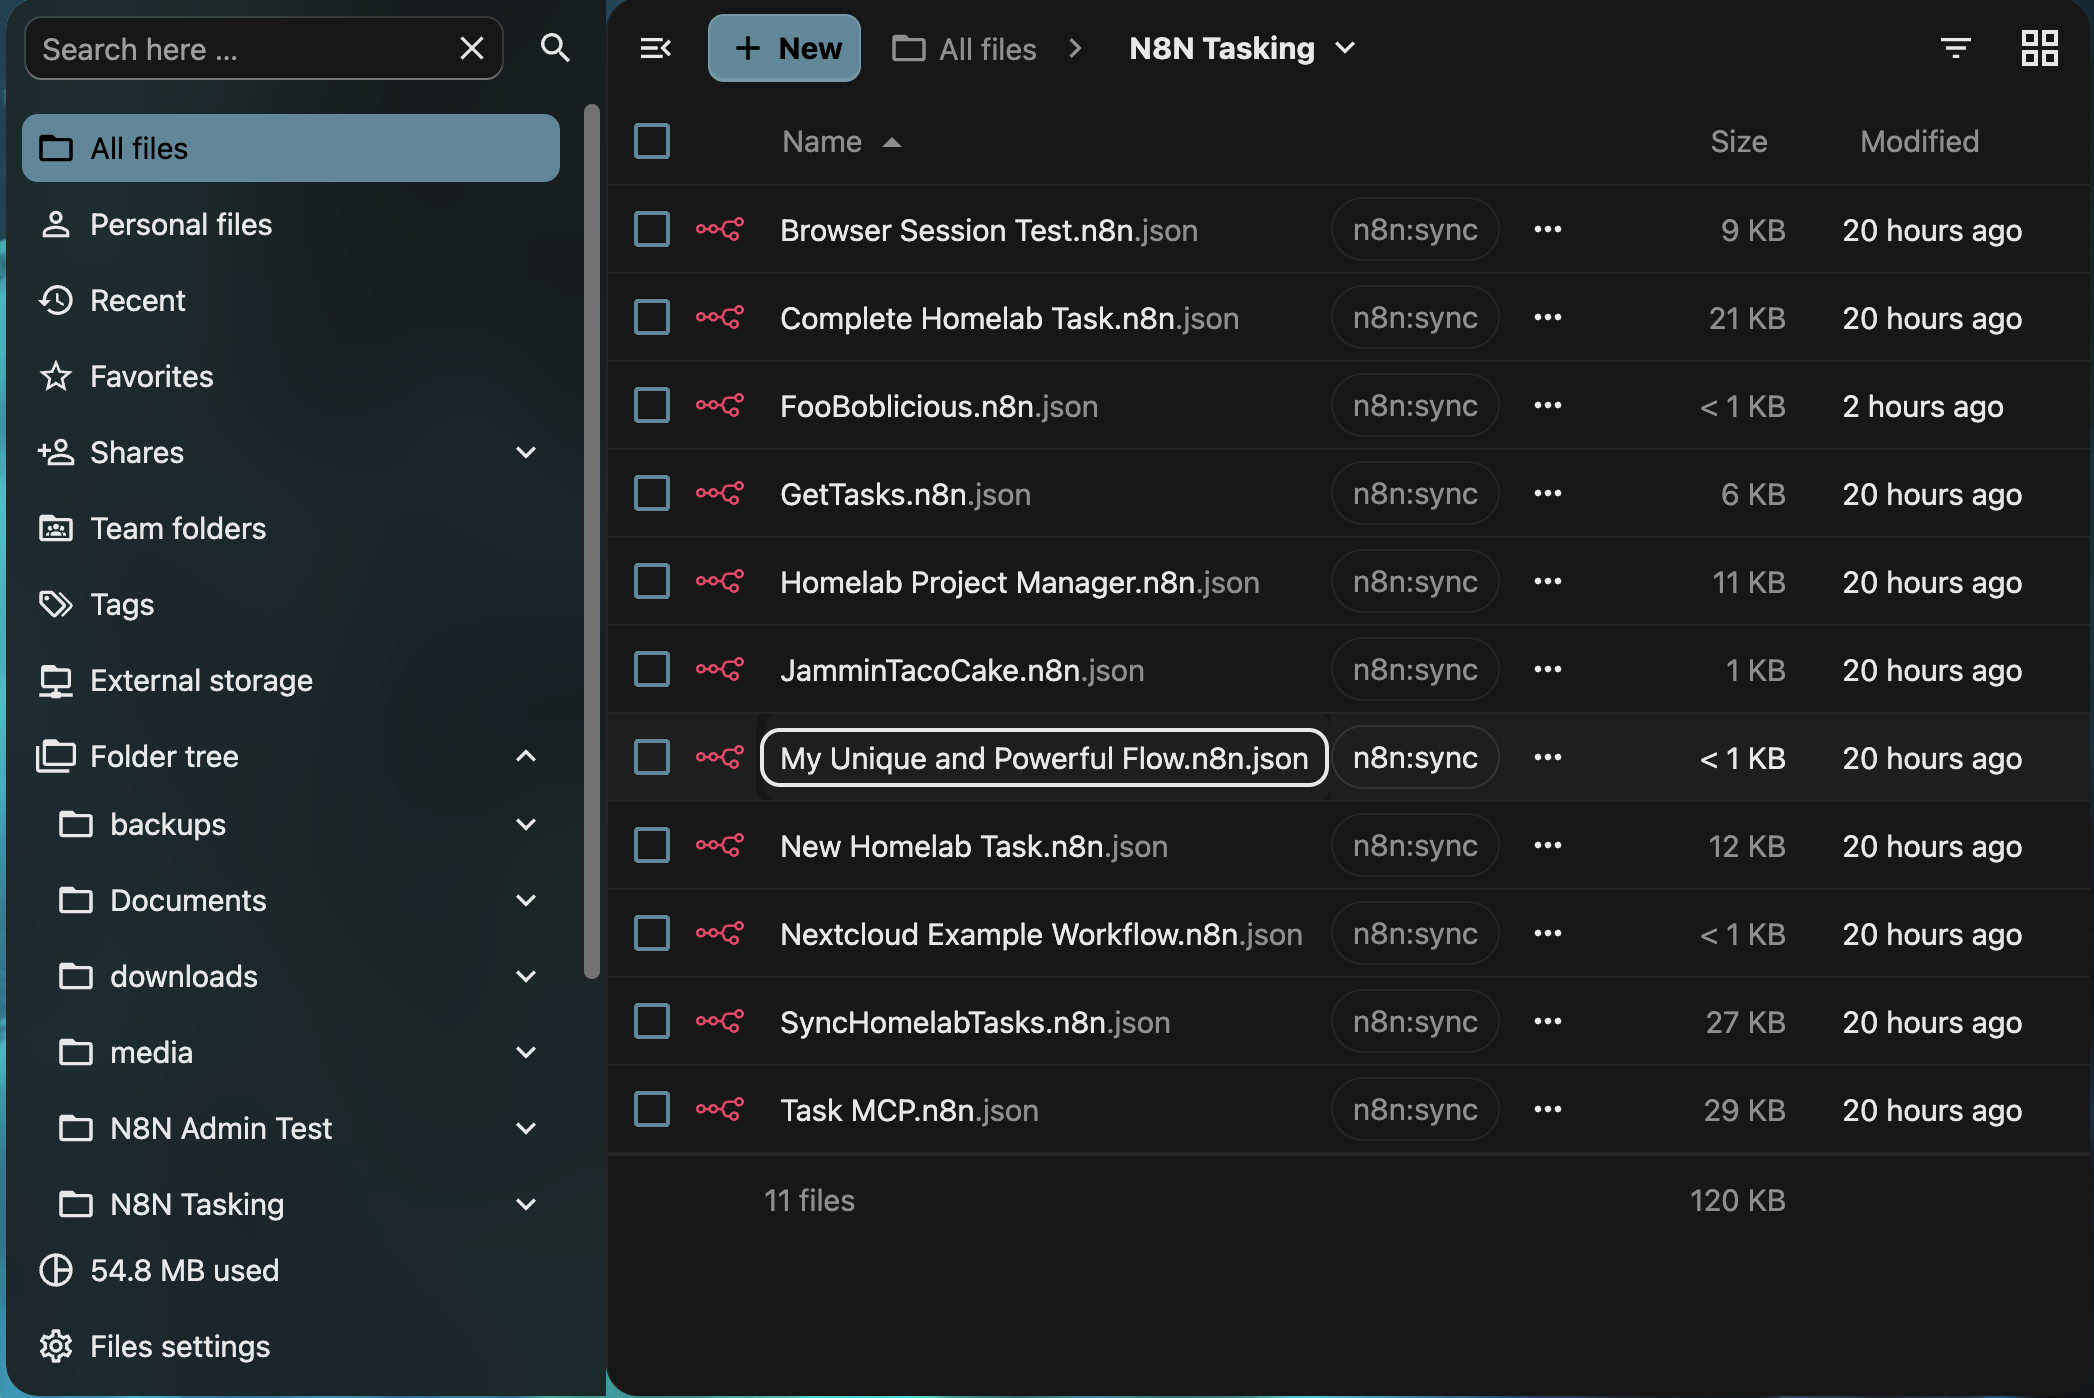Open actions menu for New Homelab Task

tap(1548, 846)
